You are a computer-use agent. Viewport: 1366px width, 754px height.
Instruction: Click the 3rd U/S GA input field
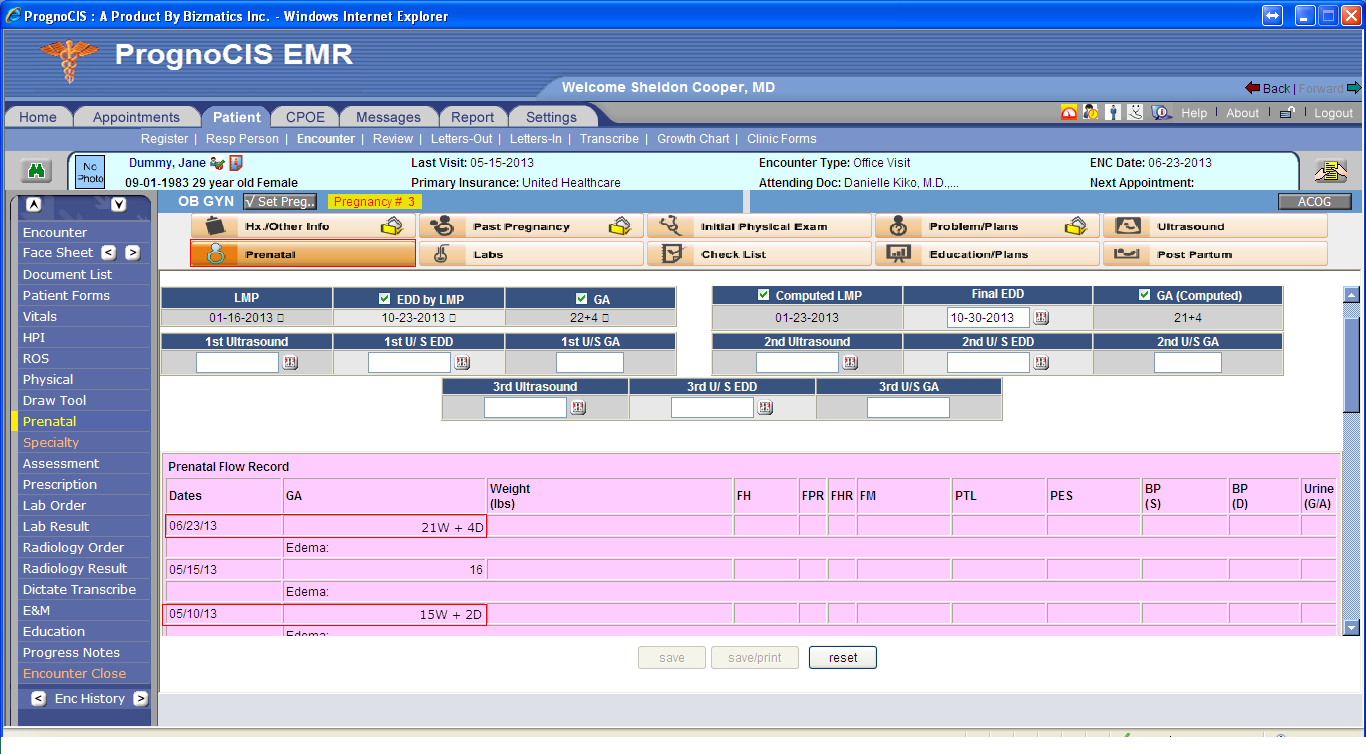tap(908, 407)
